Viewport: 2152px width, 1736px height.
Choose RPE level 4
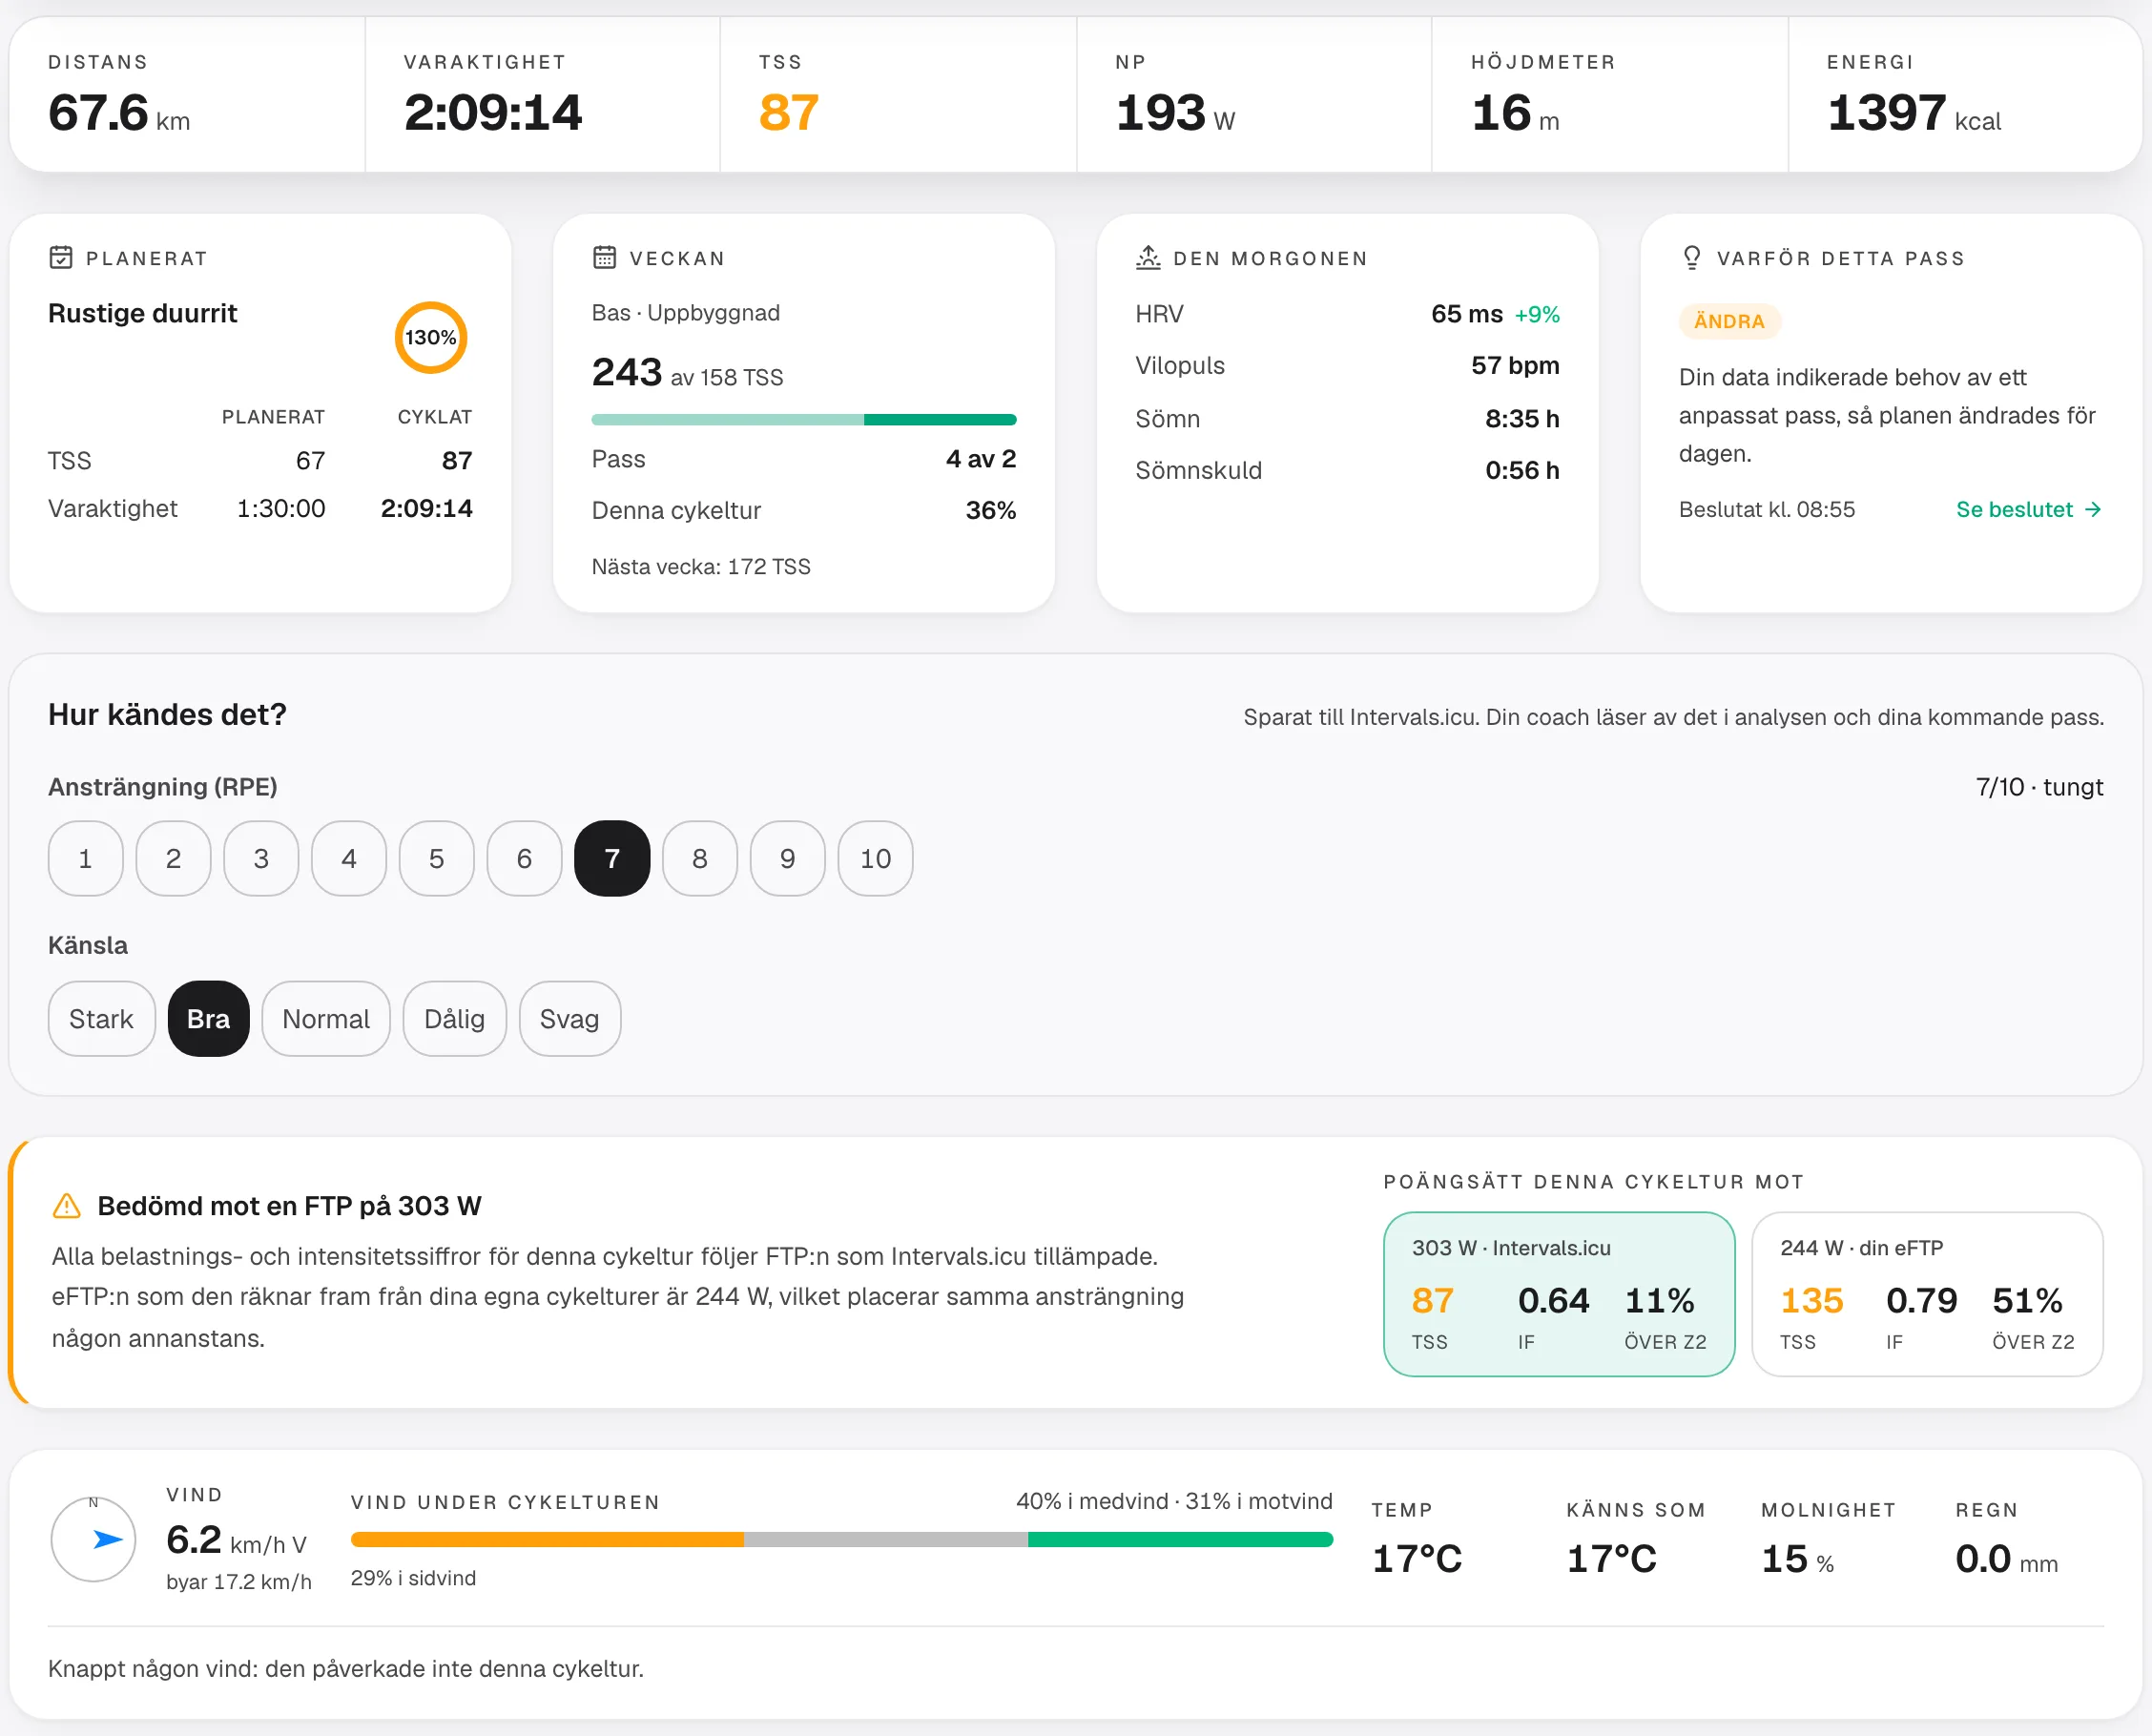[x=349, y=859]
